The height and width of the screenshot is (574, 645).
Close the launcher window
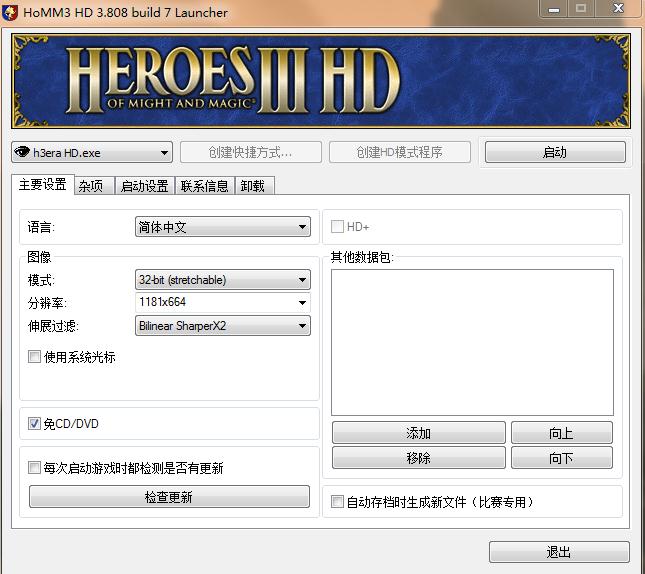coord(618,9)
